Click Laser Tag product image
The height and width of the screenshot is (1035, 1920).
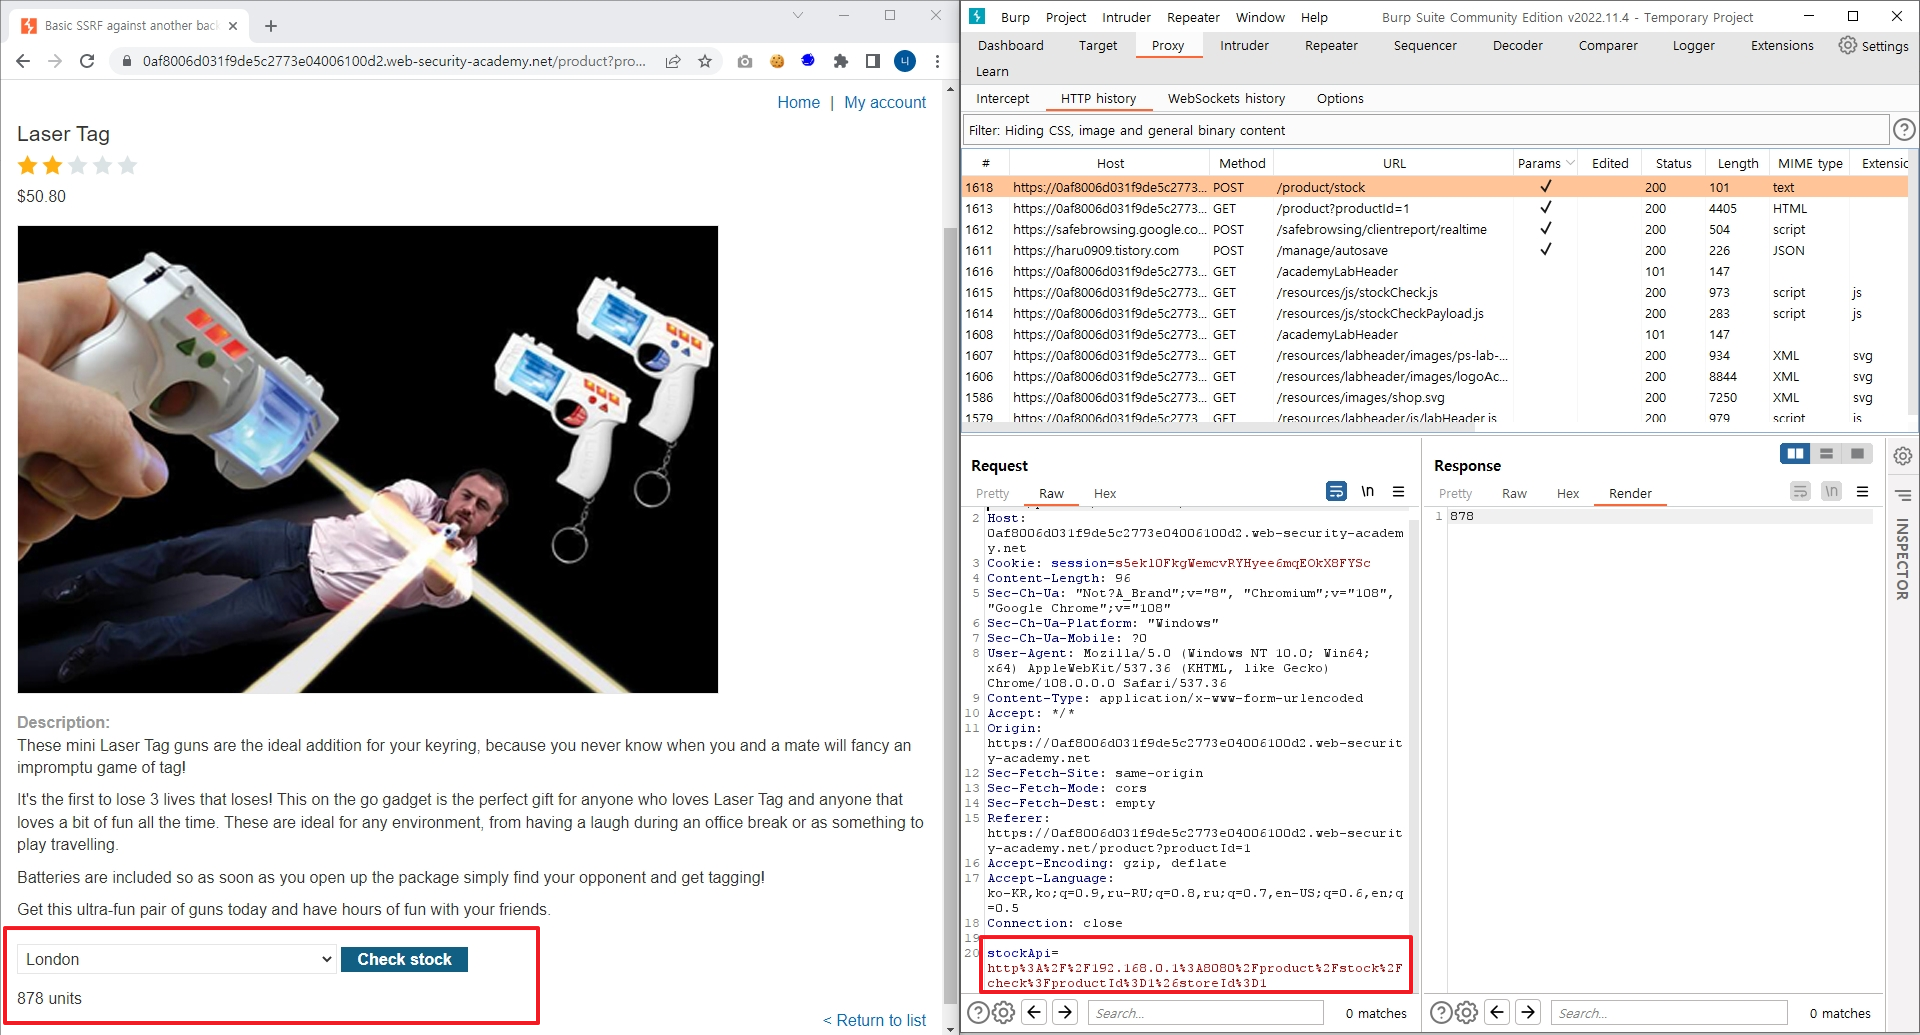pos(367,459)
